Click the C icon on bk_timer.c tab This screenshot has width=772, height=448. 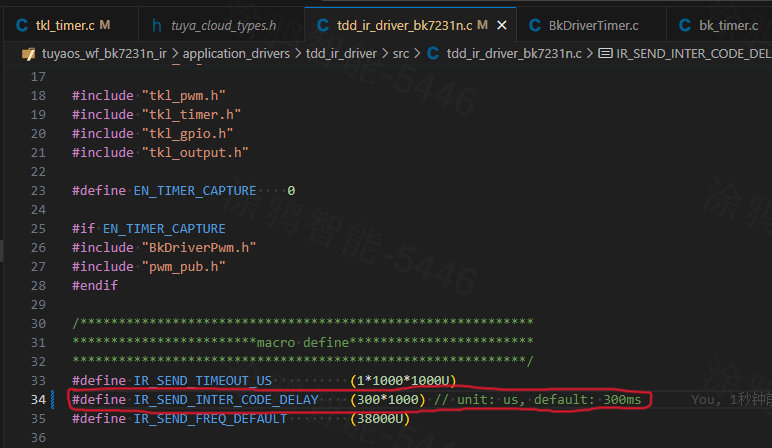click(x=683, y=23)
